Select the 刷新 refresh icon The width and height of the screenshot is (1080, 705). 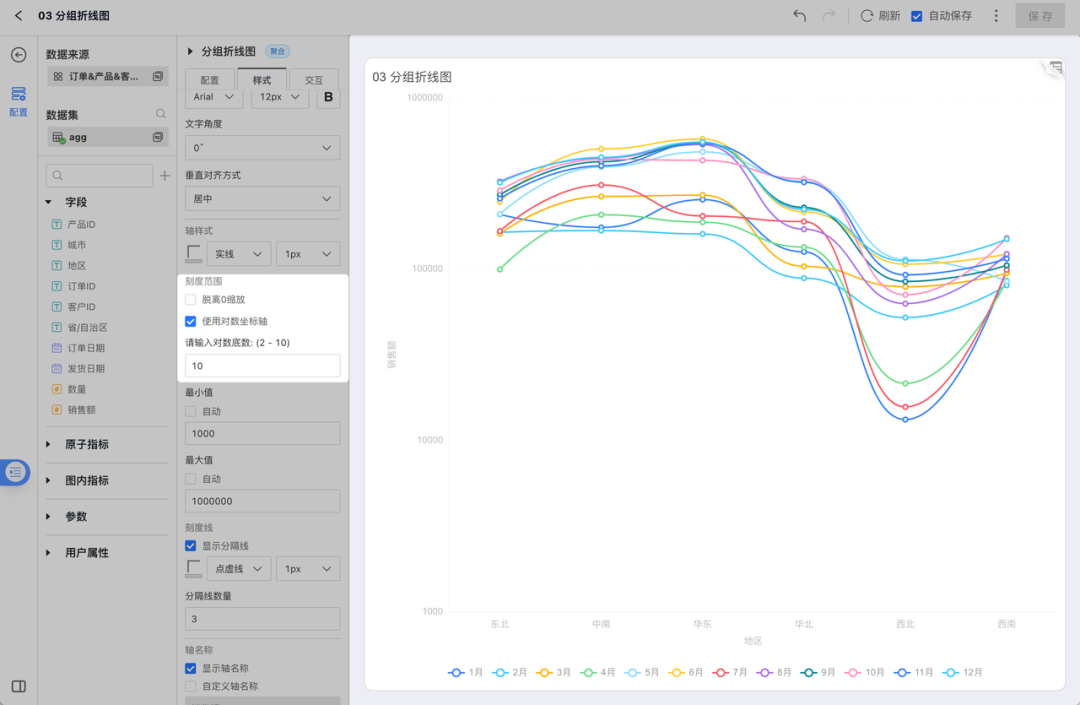coord(866,15)
